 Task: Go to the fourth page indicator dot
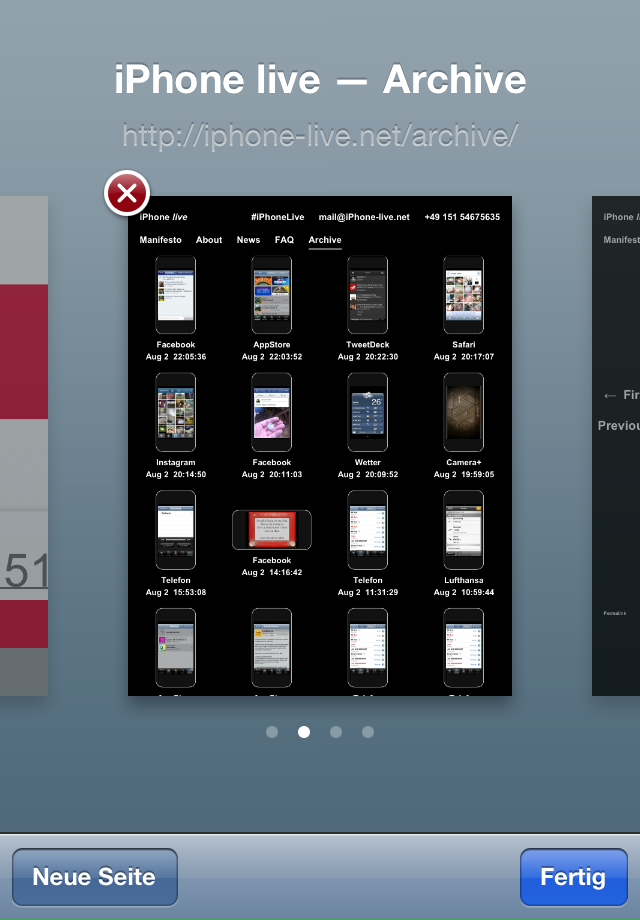[368, 732]
